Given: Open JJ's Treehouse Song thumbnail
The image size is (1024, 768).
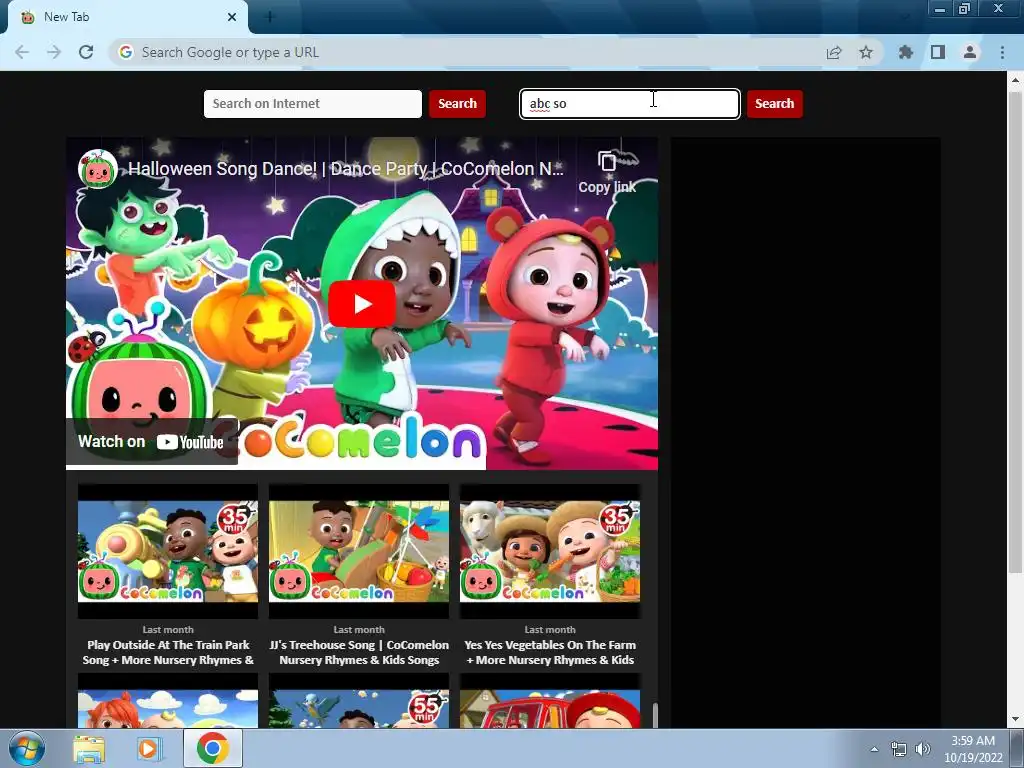Looking at the screenshot, I should tap(359, 551).
